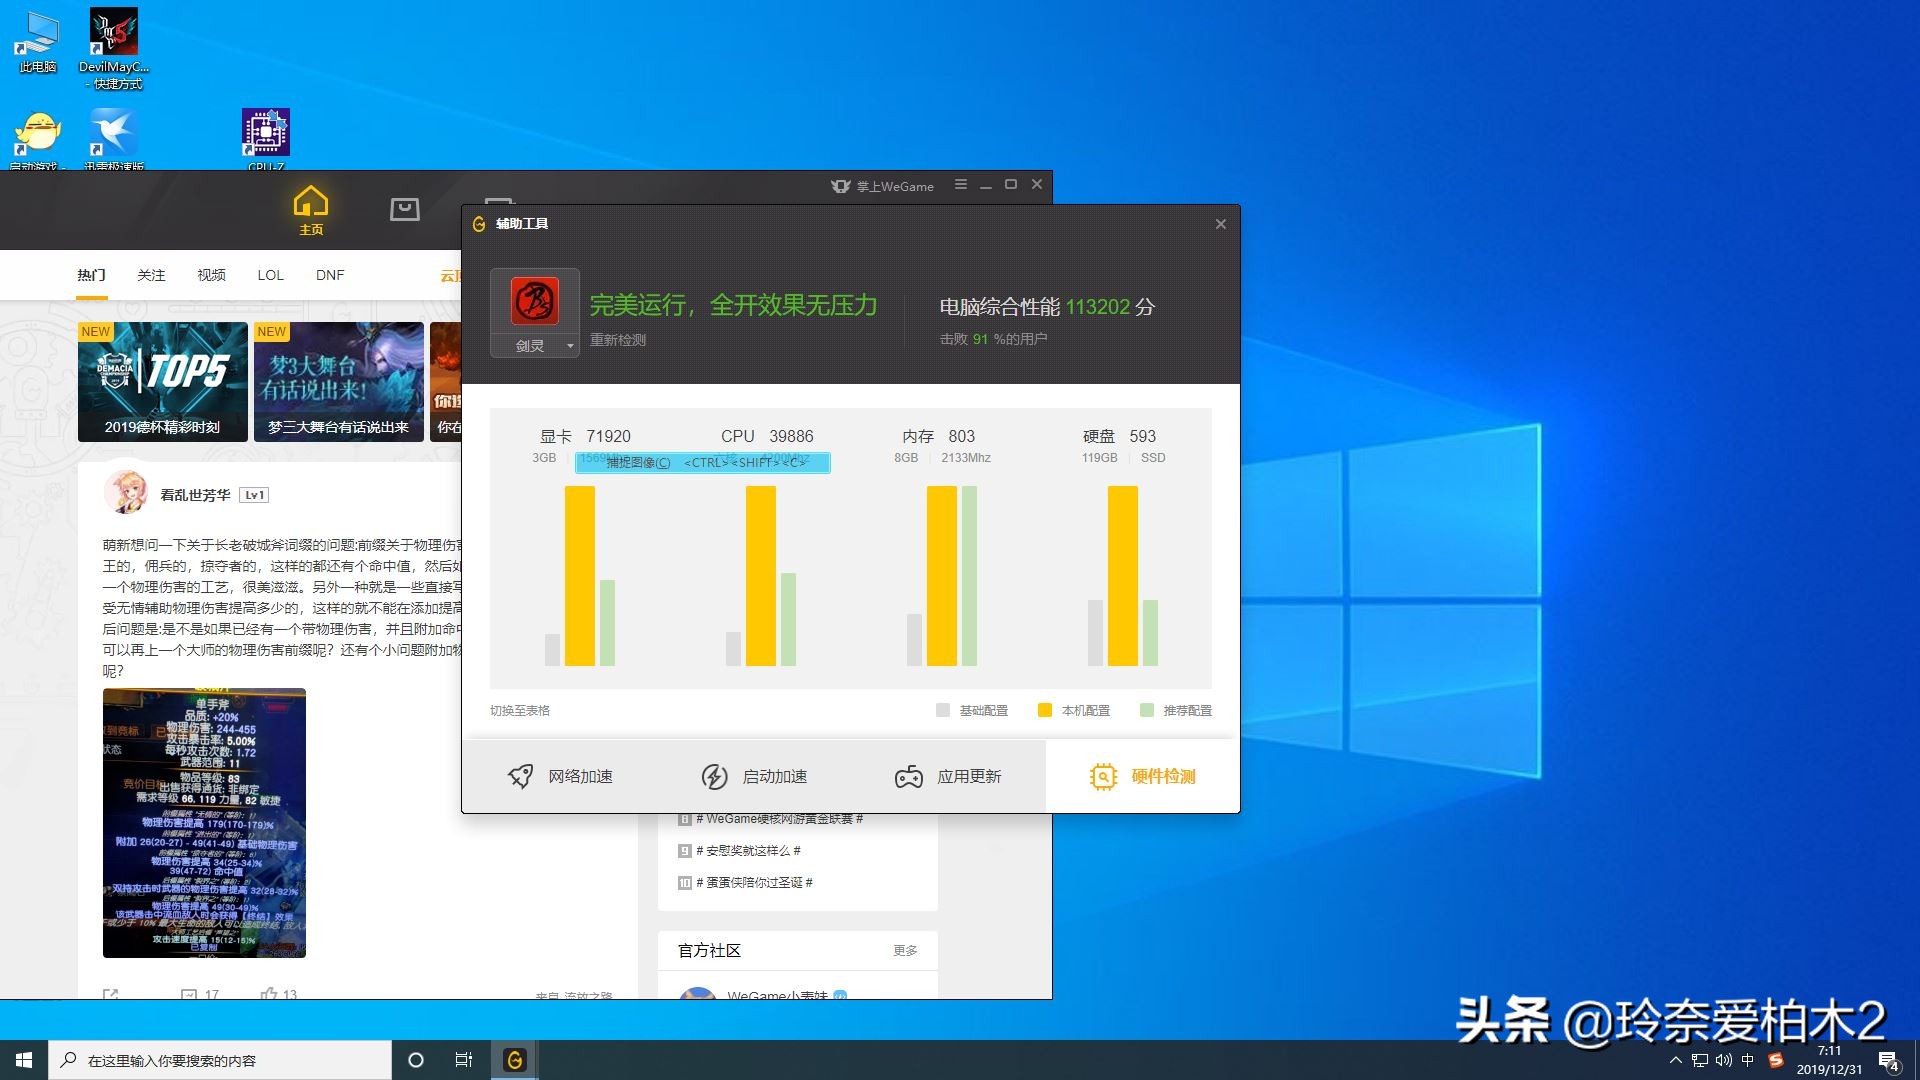Click the 重新检测 link
Viewport: 1920px width, 1080px height.
tap(617, 340)
